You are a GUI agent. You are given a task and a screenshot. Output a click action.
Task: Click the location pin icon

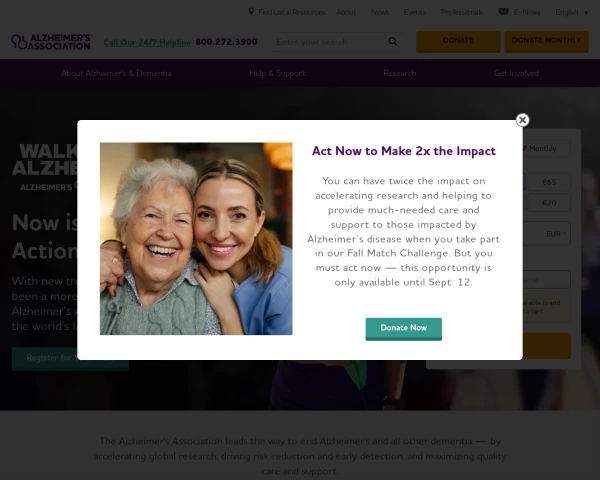pyautogui.click(x=251, y=11)
